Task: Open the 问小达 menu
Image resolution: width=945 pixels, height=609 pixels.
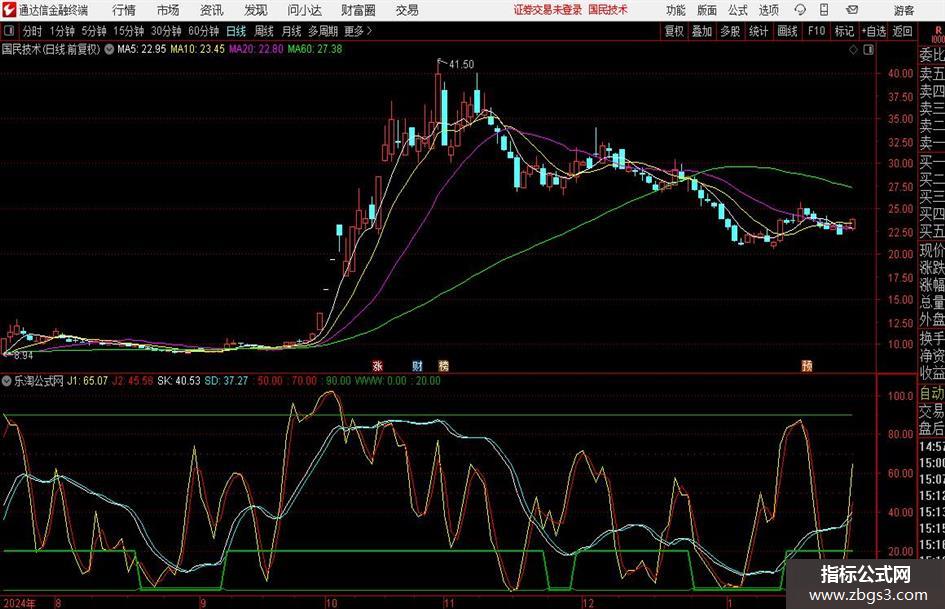Action: [x=304, y=10]
